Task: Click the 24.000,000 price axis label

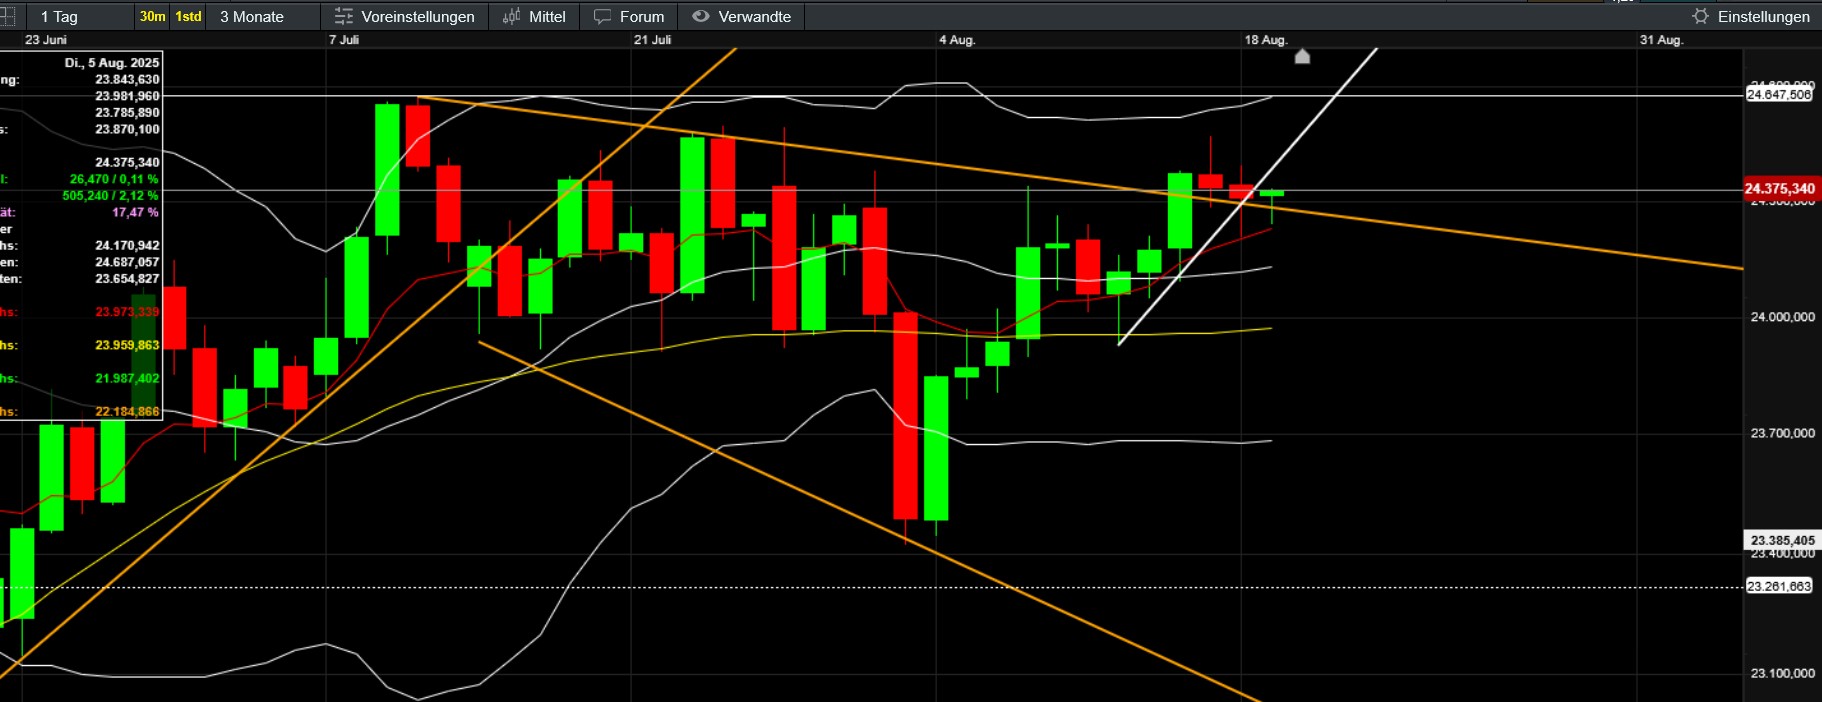Action: [x=1782, y=317]
